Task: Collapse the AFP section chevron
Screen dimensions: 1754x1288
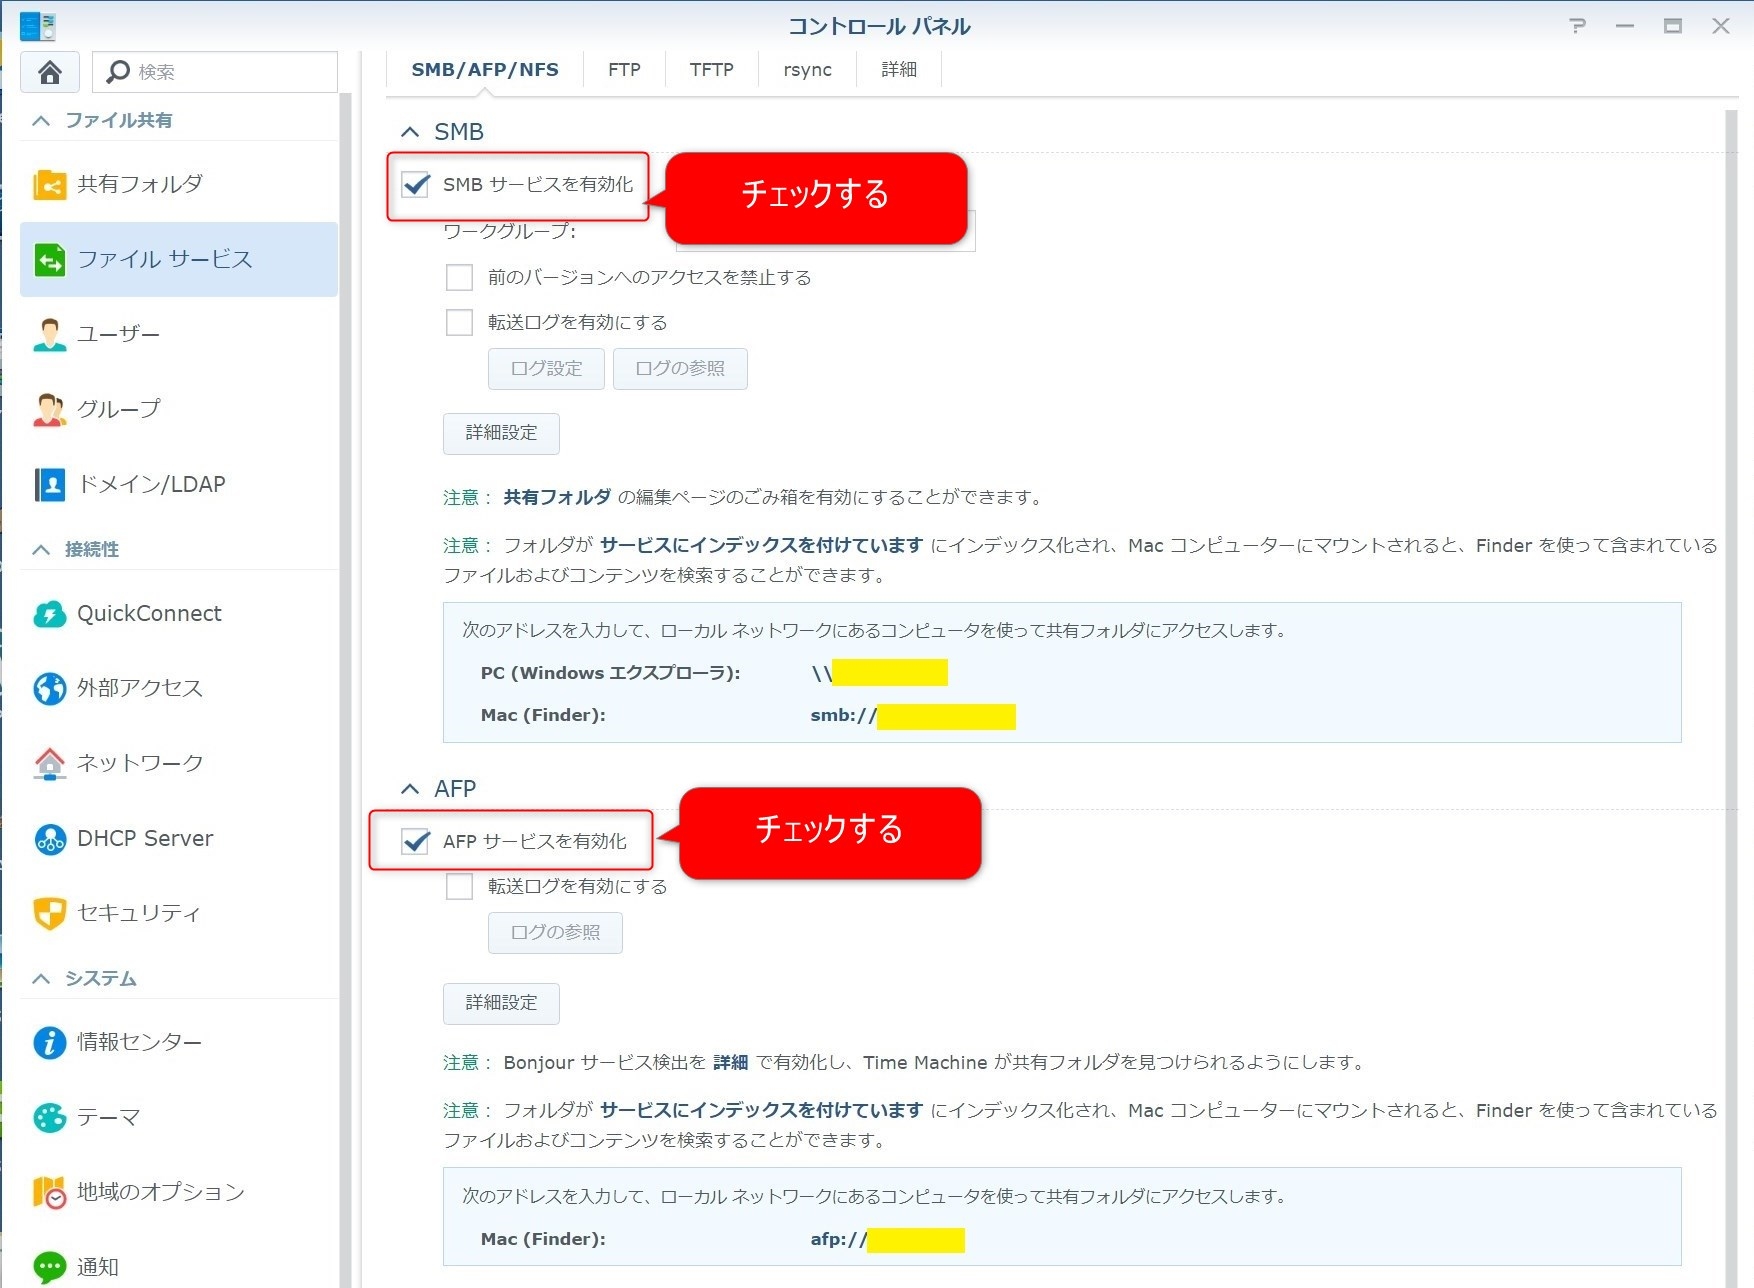Action: click(410, 789)
